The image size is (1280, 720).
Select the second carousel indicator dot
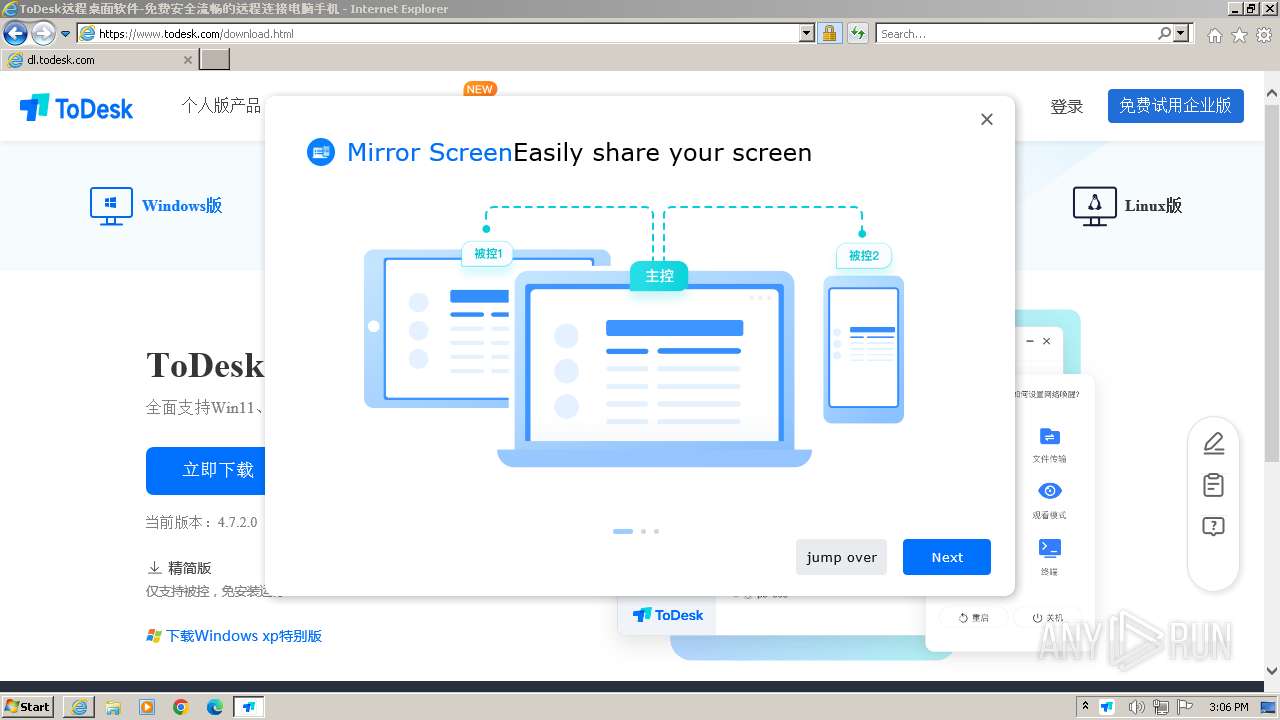point(643,531)
